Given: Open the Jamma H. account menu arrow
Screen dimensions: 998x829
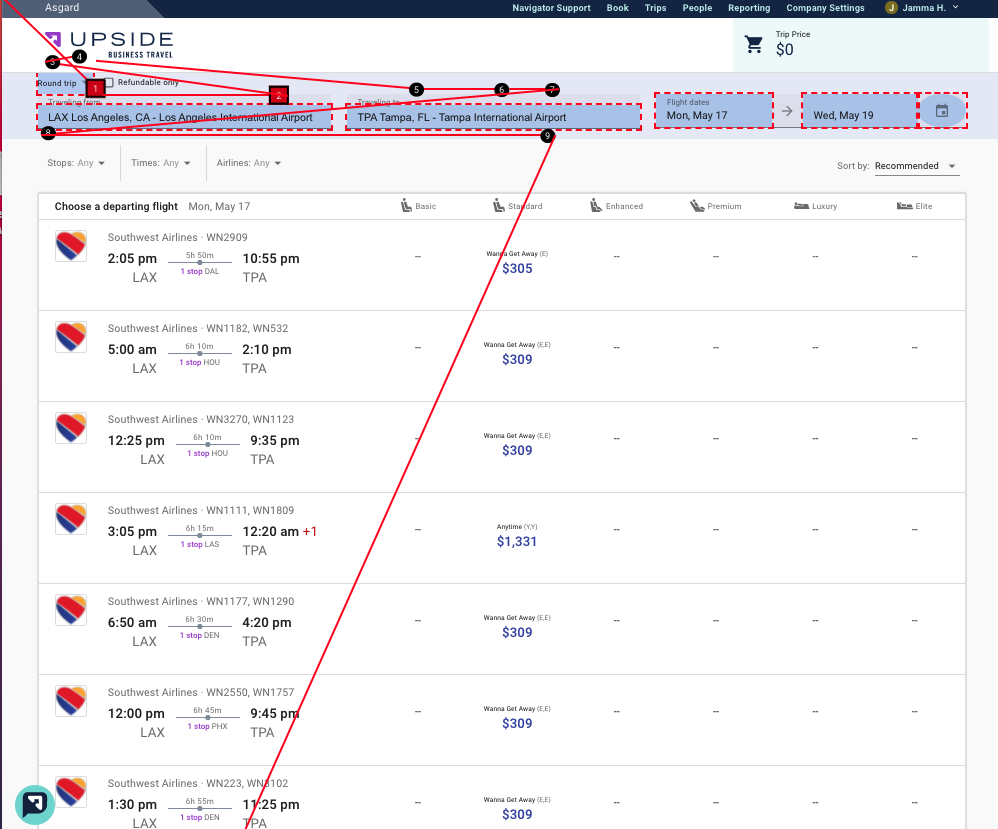Looking at the screenshot, I should click(x=955, y=7).
